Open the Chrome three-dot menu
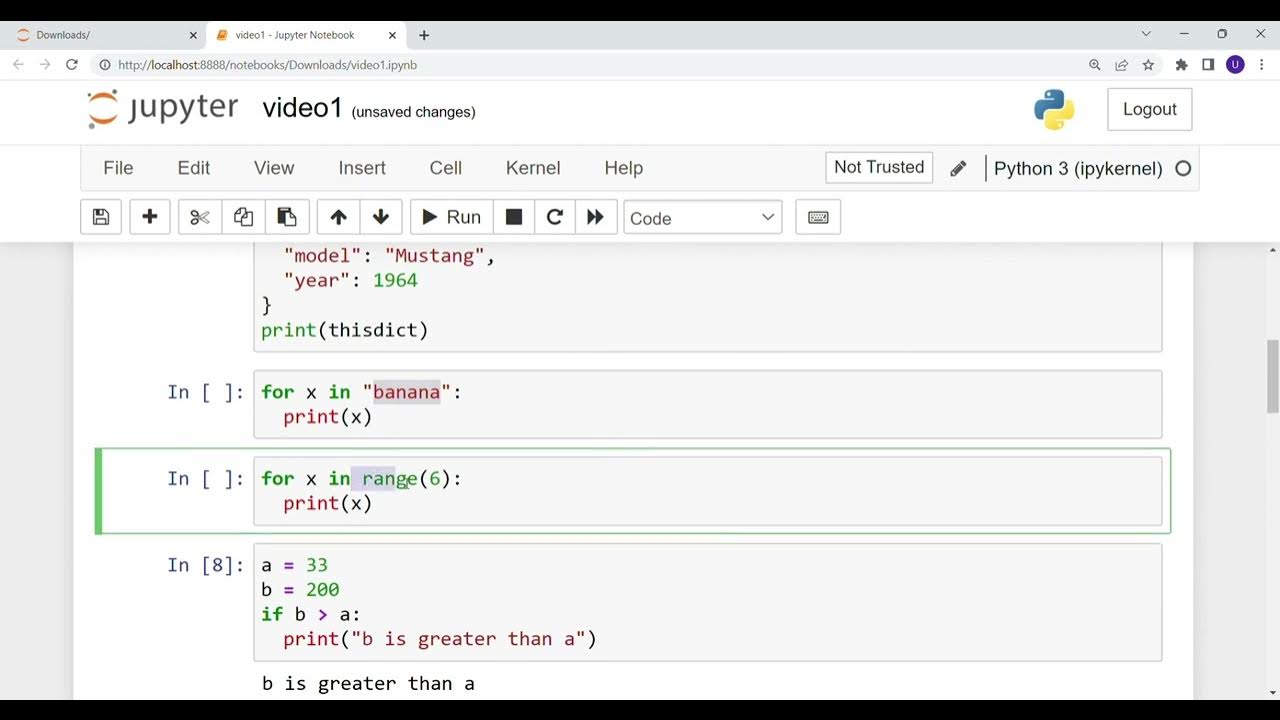 click(x=1262, y=65)
